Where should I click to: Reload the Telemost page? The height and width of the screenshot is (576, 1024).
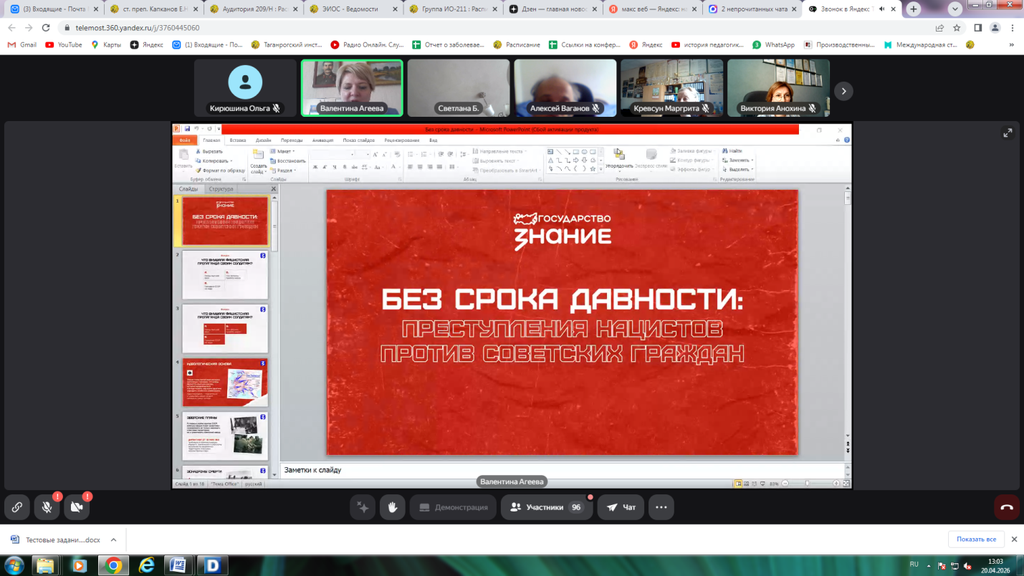[x=46, y=28]
